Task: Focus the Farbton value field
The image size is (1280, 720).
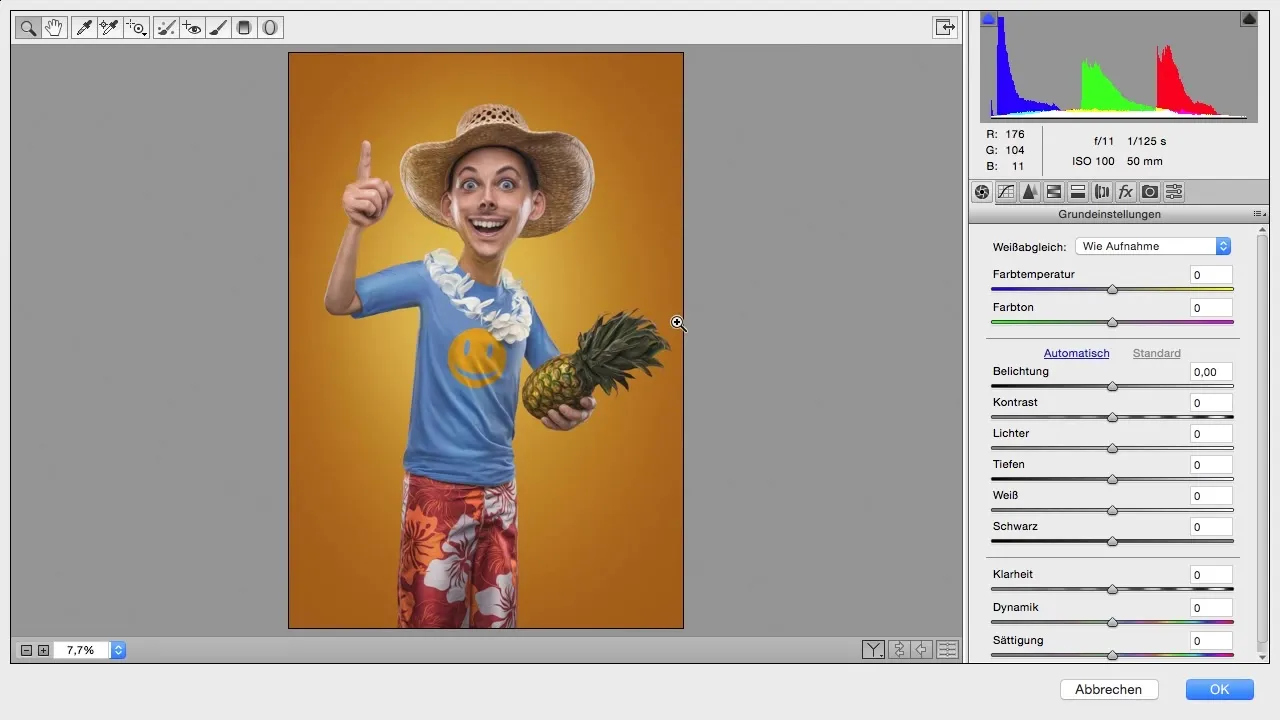Action: (x=1211, y=308)
